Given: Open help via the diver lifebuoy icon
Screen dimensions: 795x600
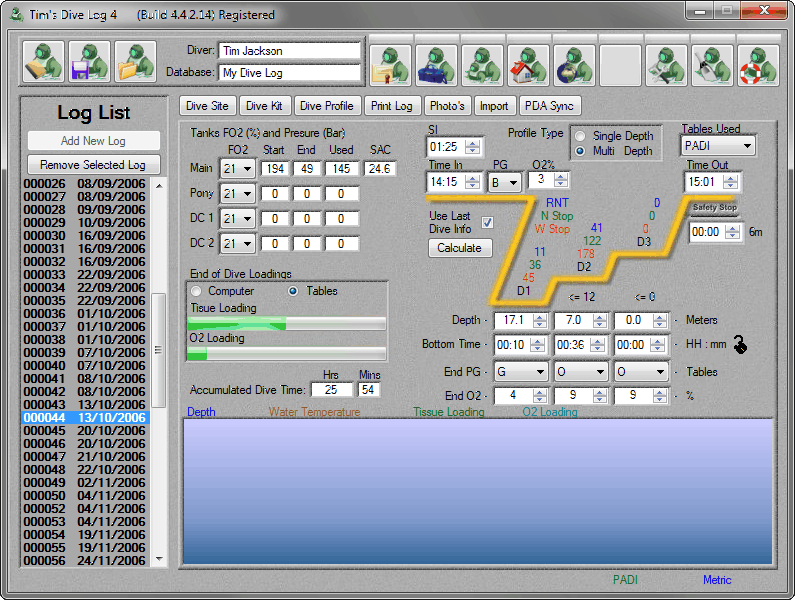Looking at the screenshot, I should [758, 66].
